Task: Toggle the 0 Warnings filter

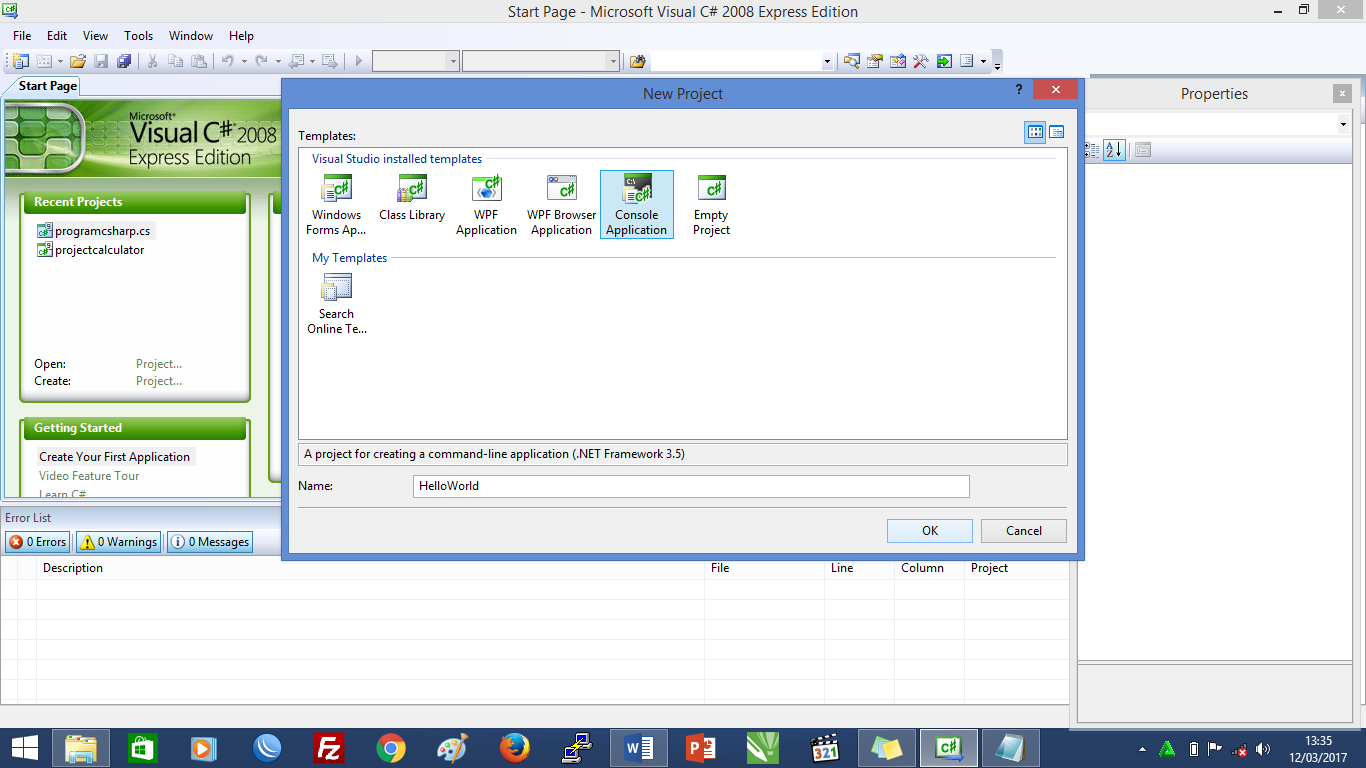Action: point(119,542)
